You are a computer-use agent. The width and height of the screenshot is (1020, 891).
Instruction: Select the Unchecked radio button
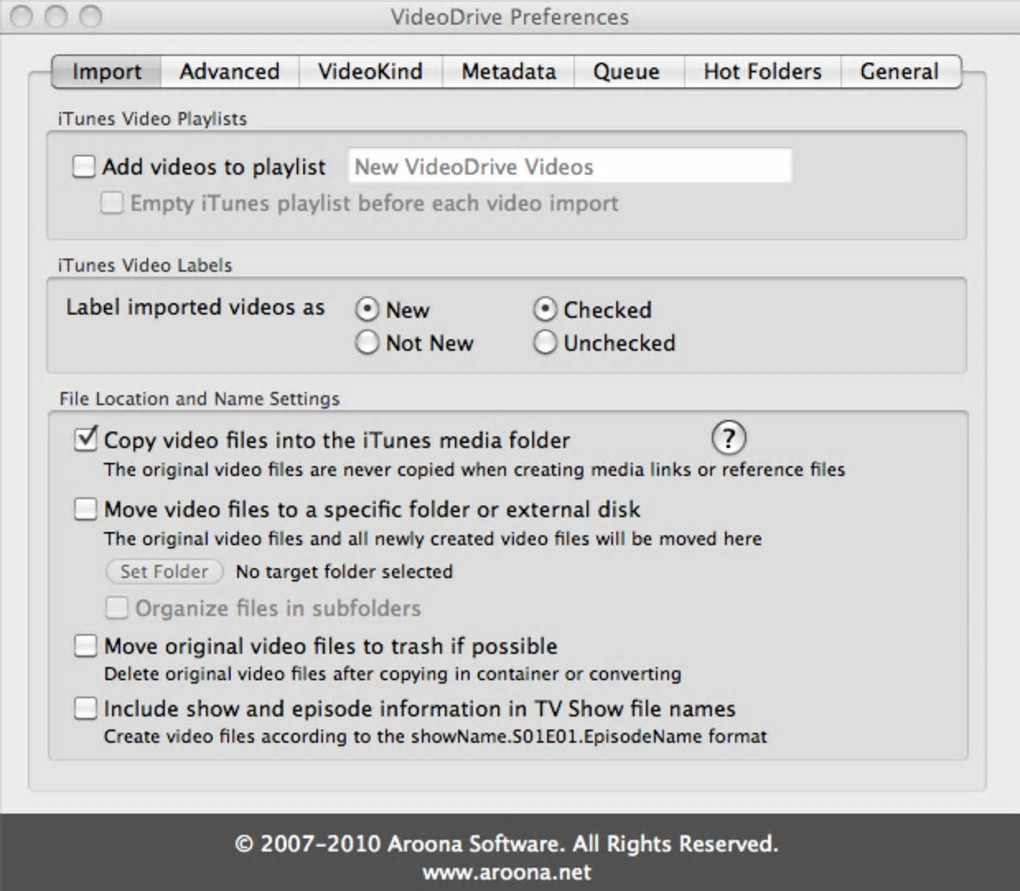pos(545,343)
